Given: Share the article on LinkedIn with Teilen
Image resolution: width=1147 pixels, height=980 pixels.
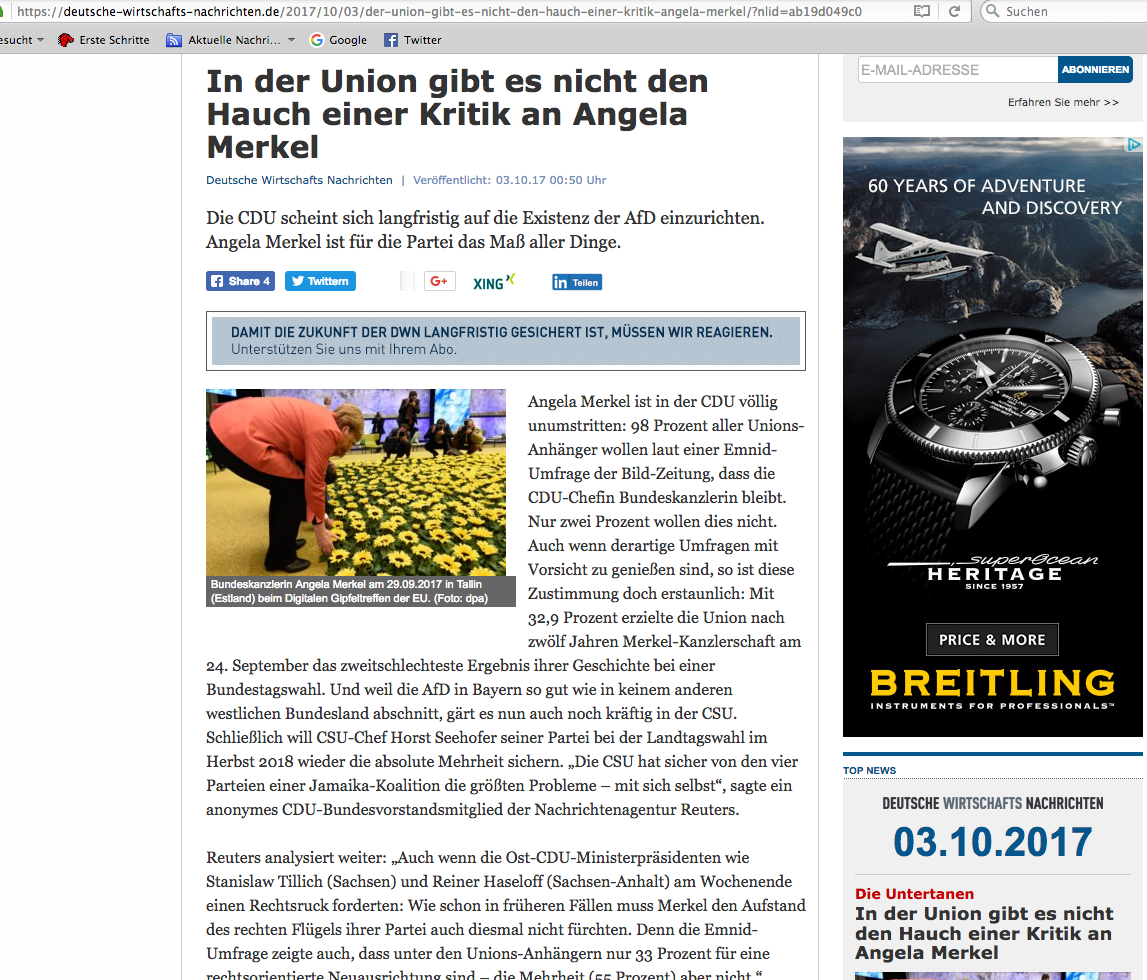Looking at the screenshot, I should coord(577,282).
